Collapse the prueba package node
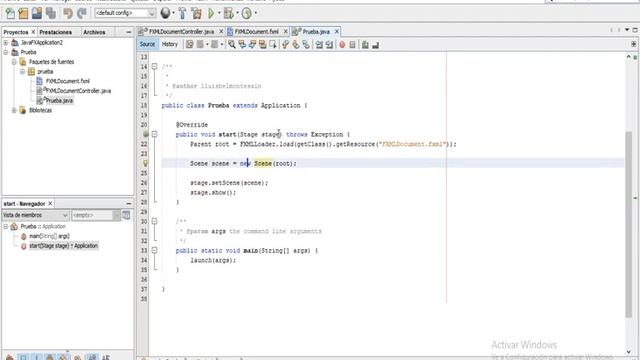This screenshot has width=640, height=360. pos(23,71)
